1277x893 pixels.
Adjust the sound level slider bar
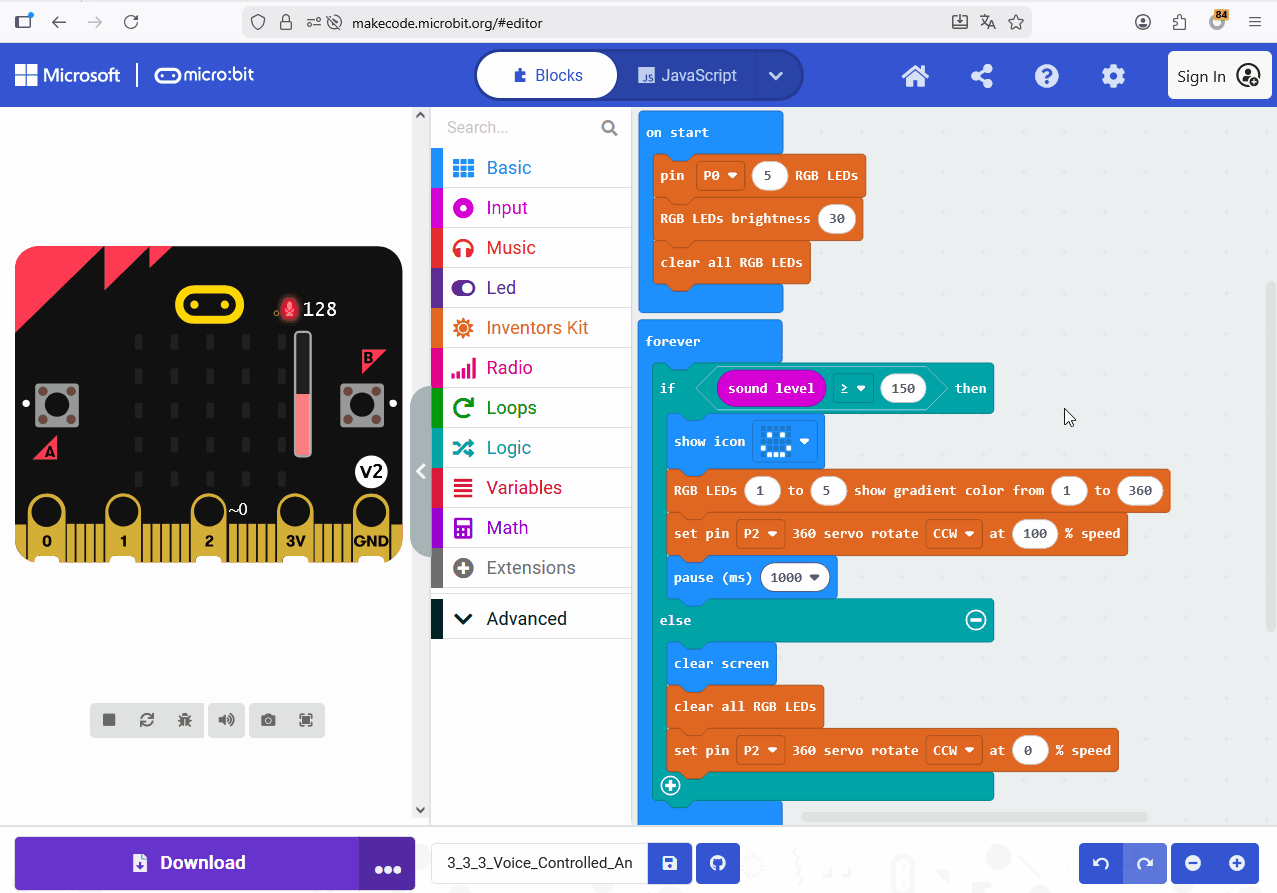[302, 394]
